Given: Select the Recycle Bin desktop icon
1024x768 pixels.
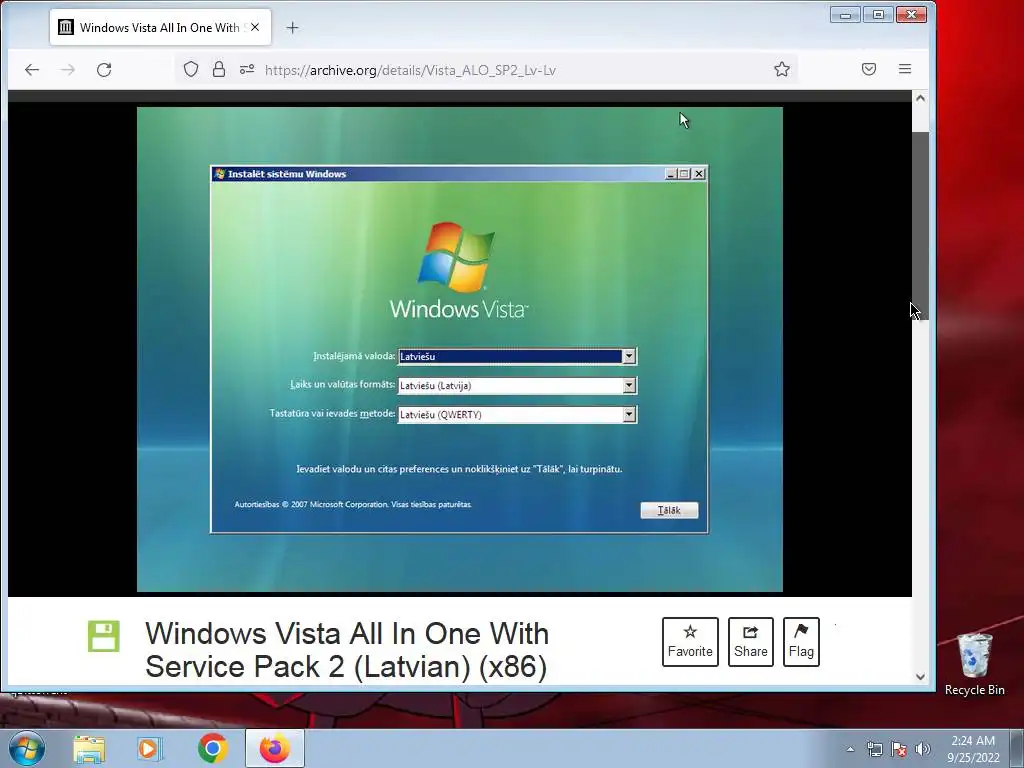Looking at the screenshot, I should (x=974, y=665).
